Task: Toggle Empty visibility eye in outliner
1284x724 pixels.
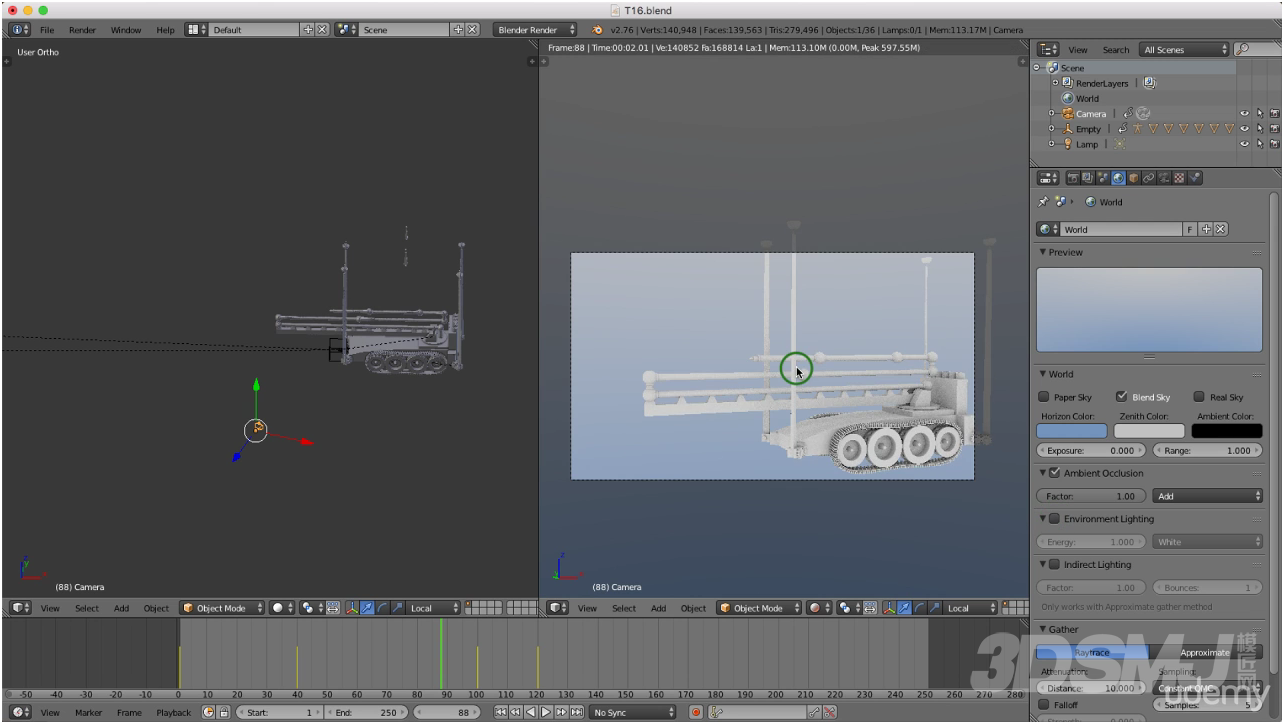Action: [x=1245, y=129]
